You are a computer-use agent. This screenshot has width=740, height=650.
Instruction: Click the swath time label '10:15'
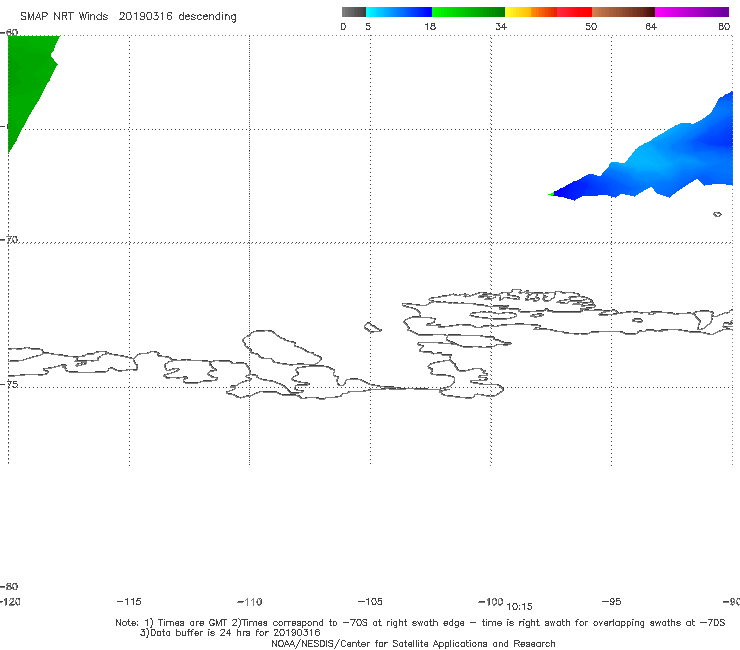519,607
